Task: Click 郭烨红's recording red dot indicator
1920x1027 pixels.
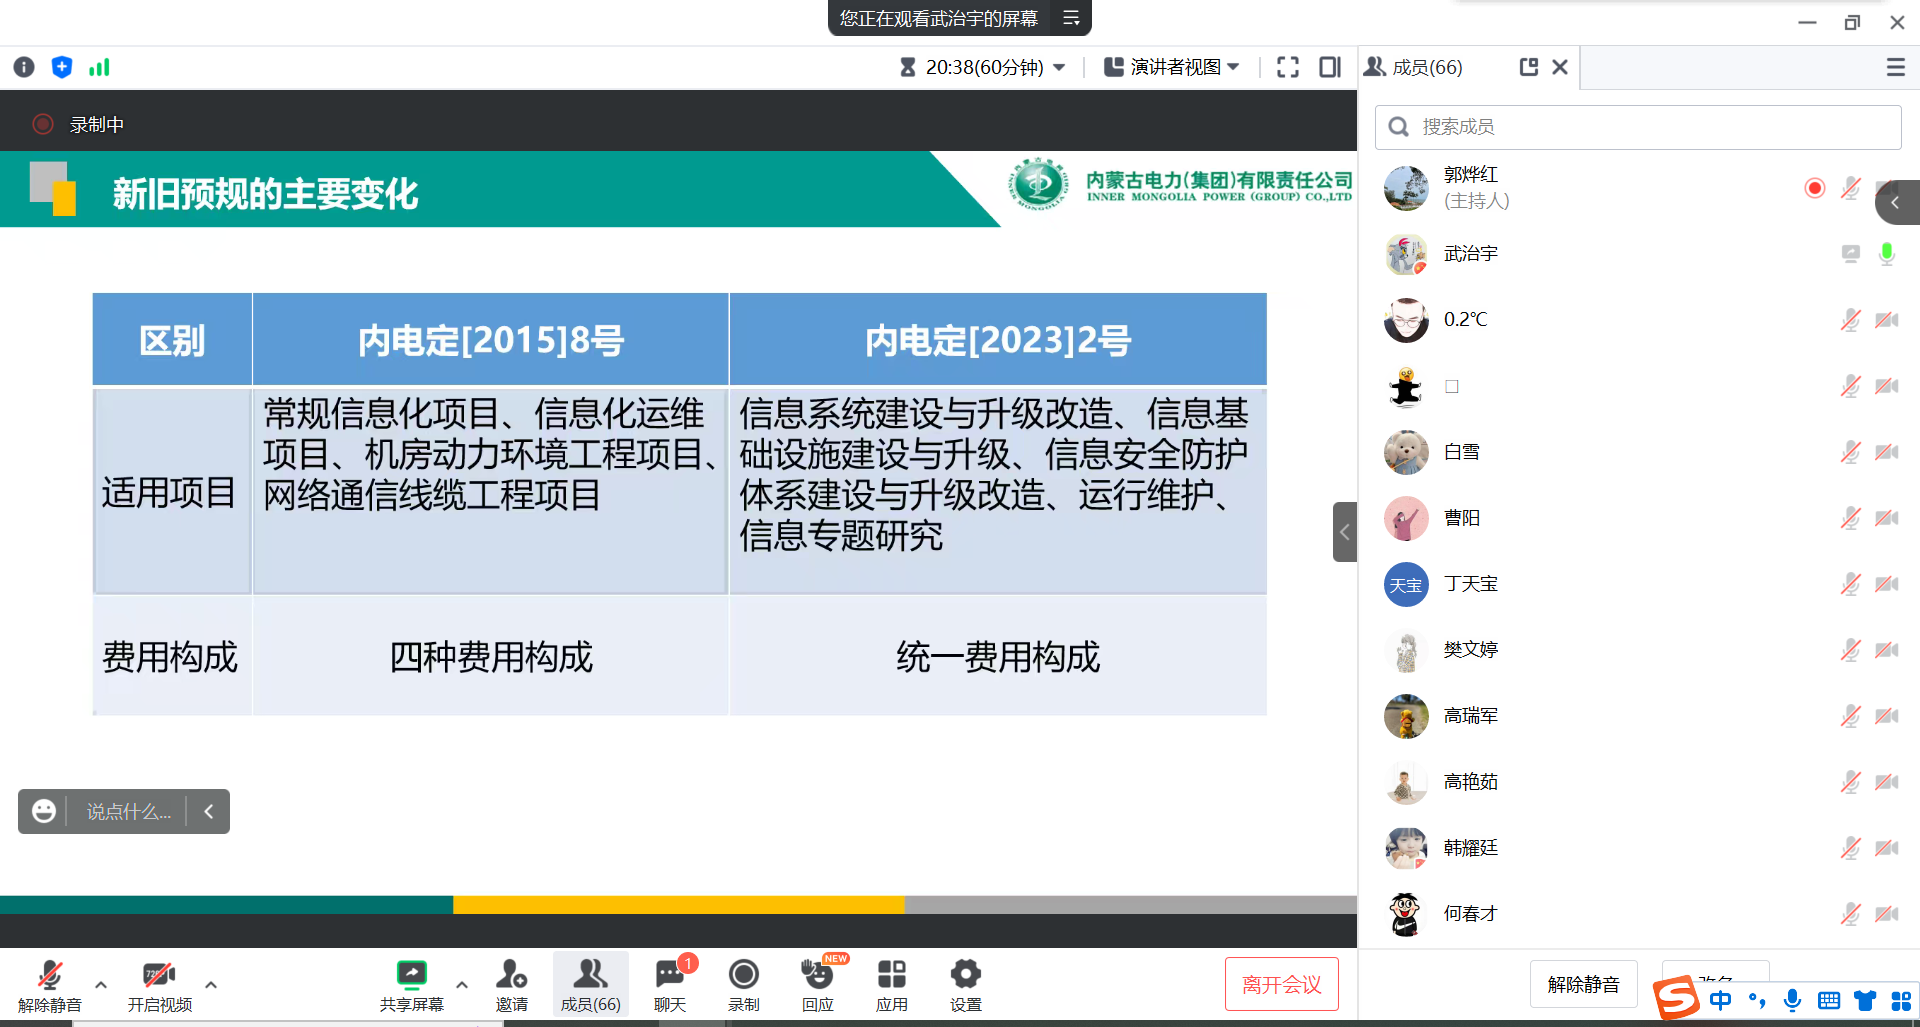Action: tap(1815, 188)
